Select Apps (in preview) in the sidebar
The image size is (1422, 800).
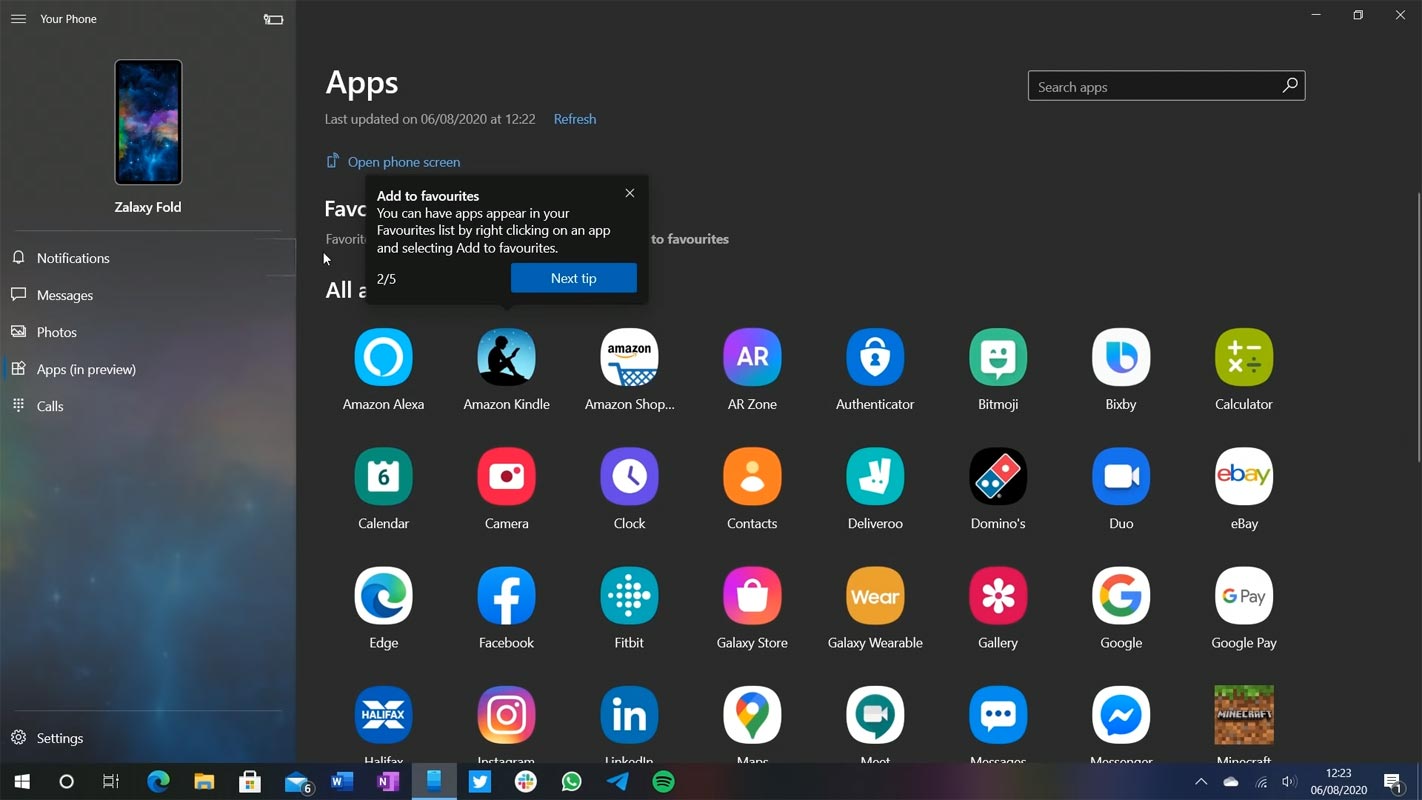(x=148, y=369)
